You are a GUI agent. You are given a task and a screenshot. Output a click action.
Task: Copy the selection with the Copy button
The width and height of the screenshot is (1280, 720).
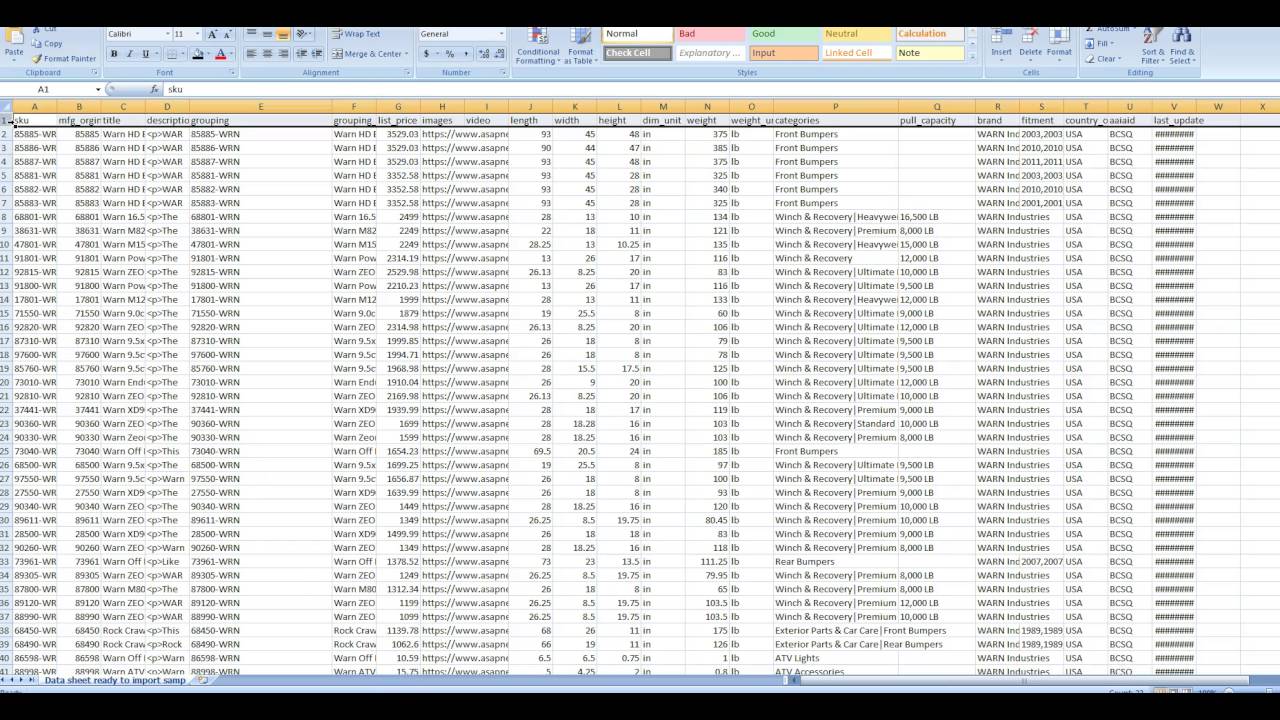pyautogui.click(x=47, y=44)
